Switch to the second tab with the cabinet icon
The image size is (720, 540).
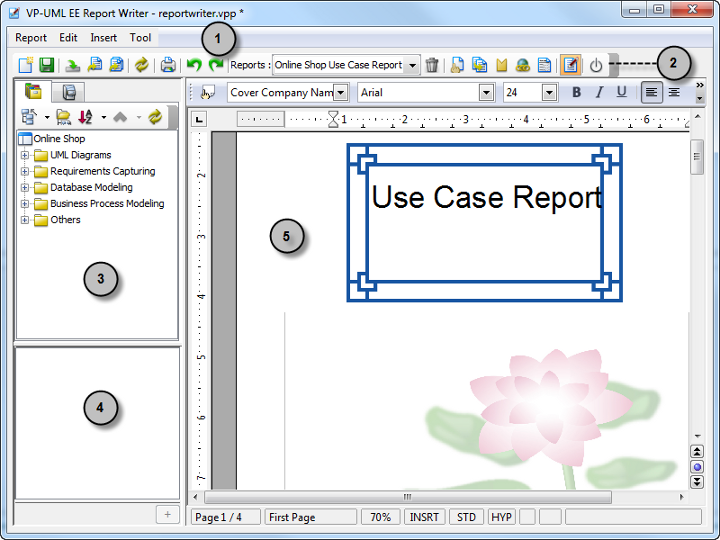click(x=68, y=92)
